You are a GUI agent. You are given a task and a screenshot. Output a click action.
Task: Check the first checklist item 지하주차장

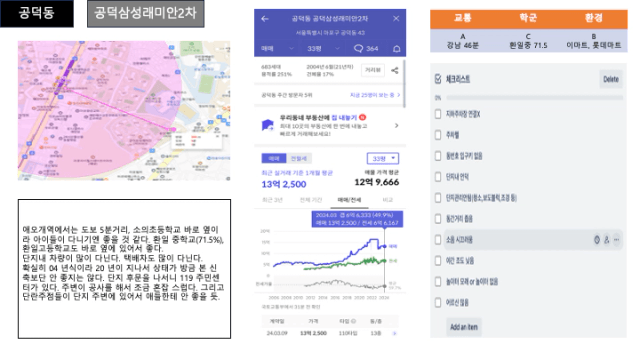pyautogui.click(x=438, y=114)
